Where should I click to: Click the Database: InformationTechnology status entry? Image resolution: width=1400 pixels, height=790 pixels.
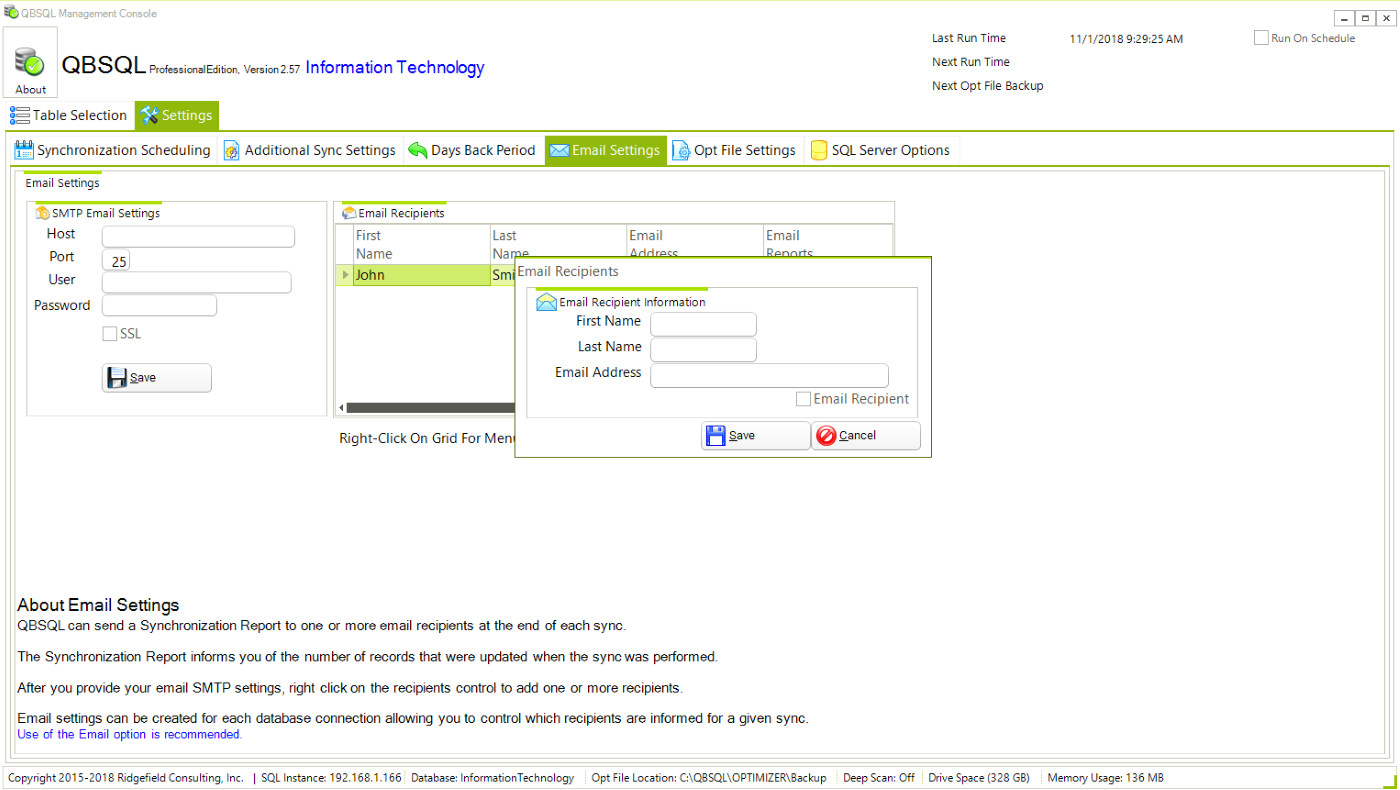click(x=492, y=778)
